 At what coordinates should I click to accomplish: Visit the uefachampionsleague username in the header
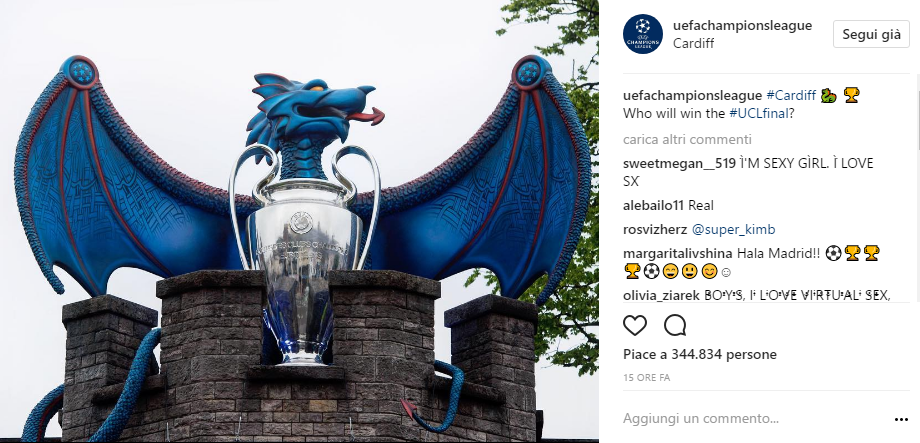[742, 26]
